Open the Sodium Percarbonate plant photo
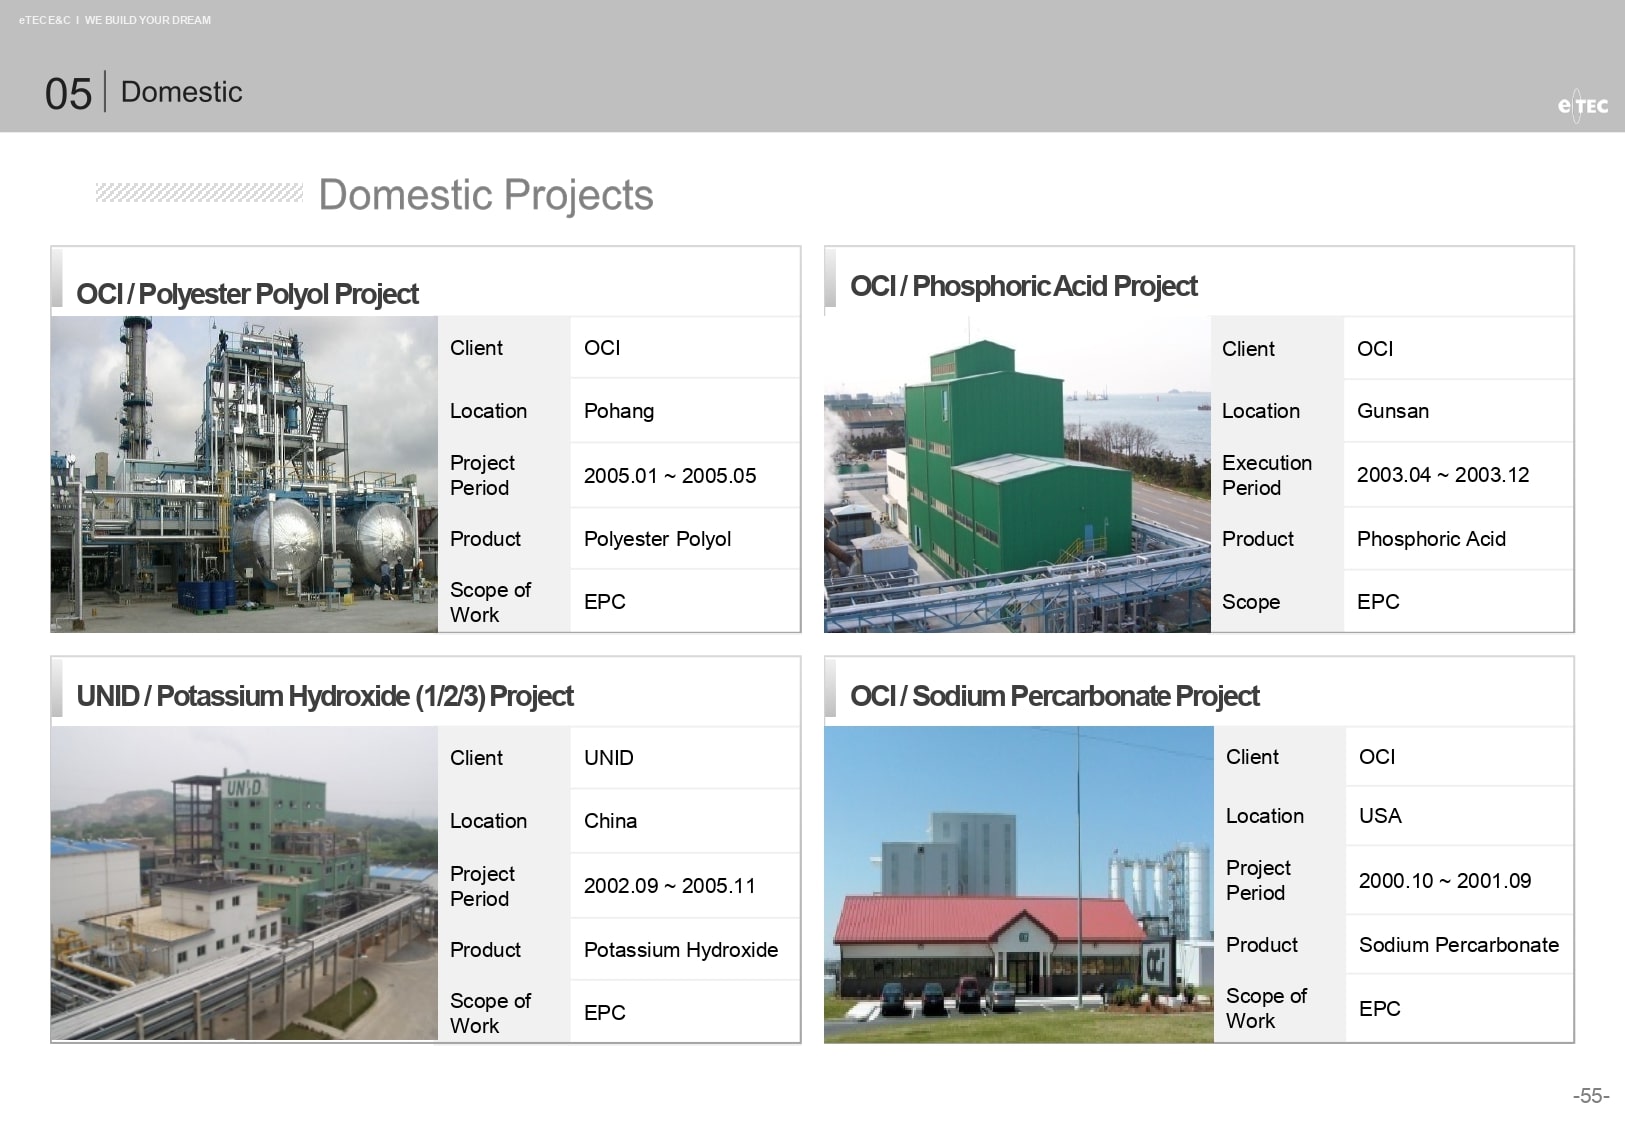The height and width of the screenshot is (1125, 1625). [1018, 884]
